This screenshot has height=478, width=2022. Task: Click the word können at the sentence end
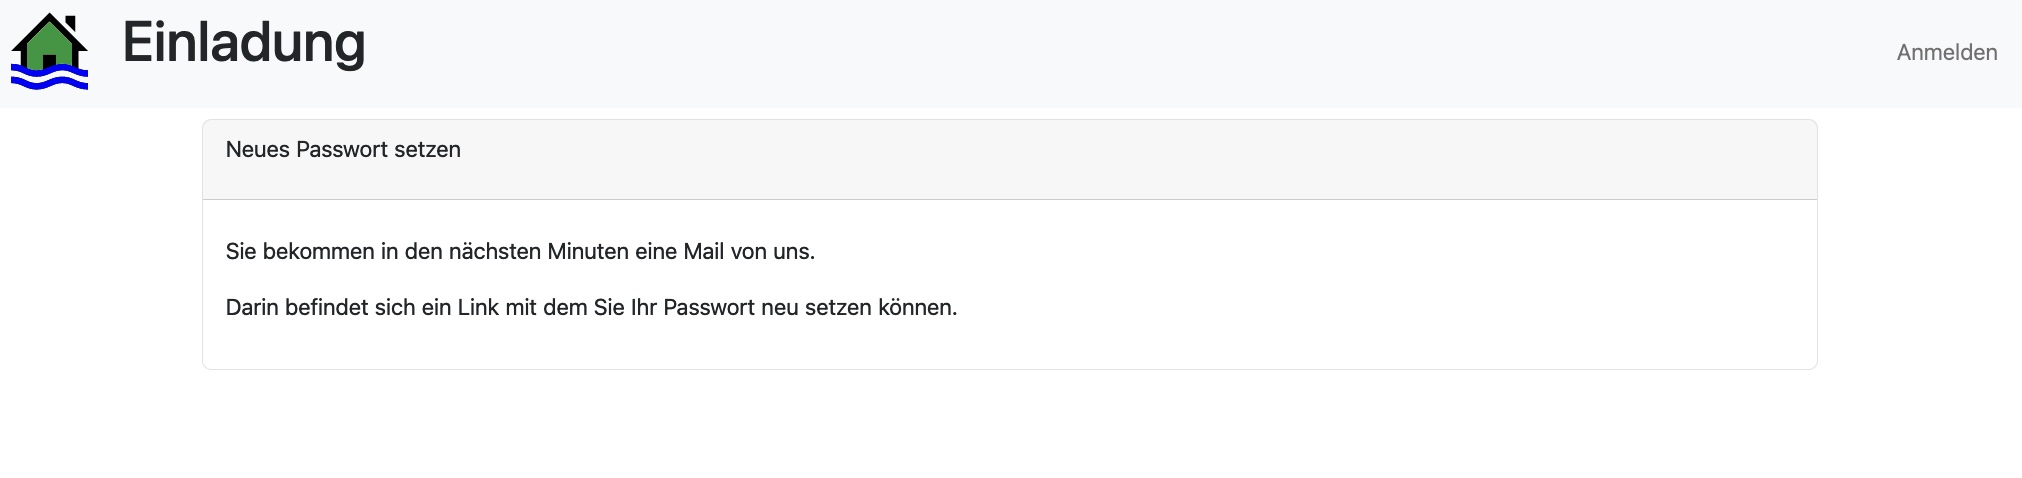point(916,308)
